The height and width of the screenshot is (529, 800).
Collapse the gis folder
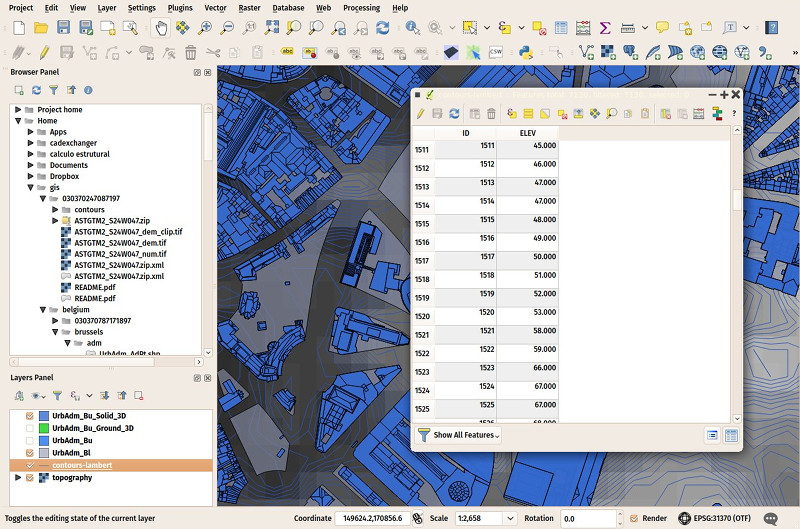click(x=30, y=187)
